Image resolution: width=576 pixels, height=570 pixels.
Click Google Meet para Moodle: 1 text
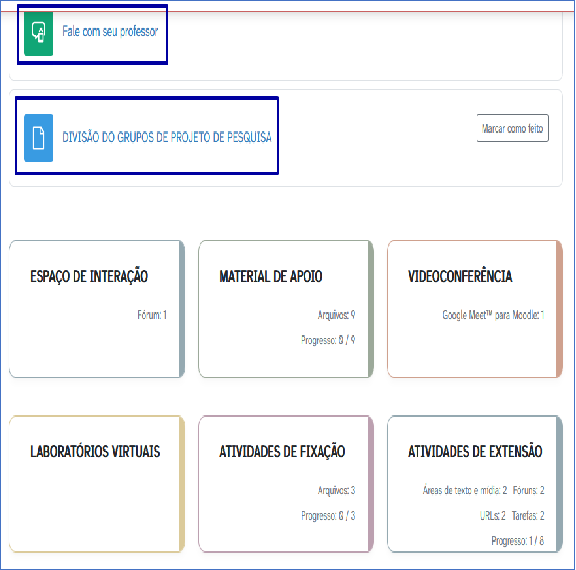(493, 315)
